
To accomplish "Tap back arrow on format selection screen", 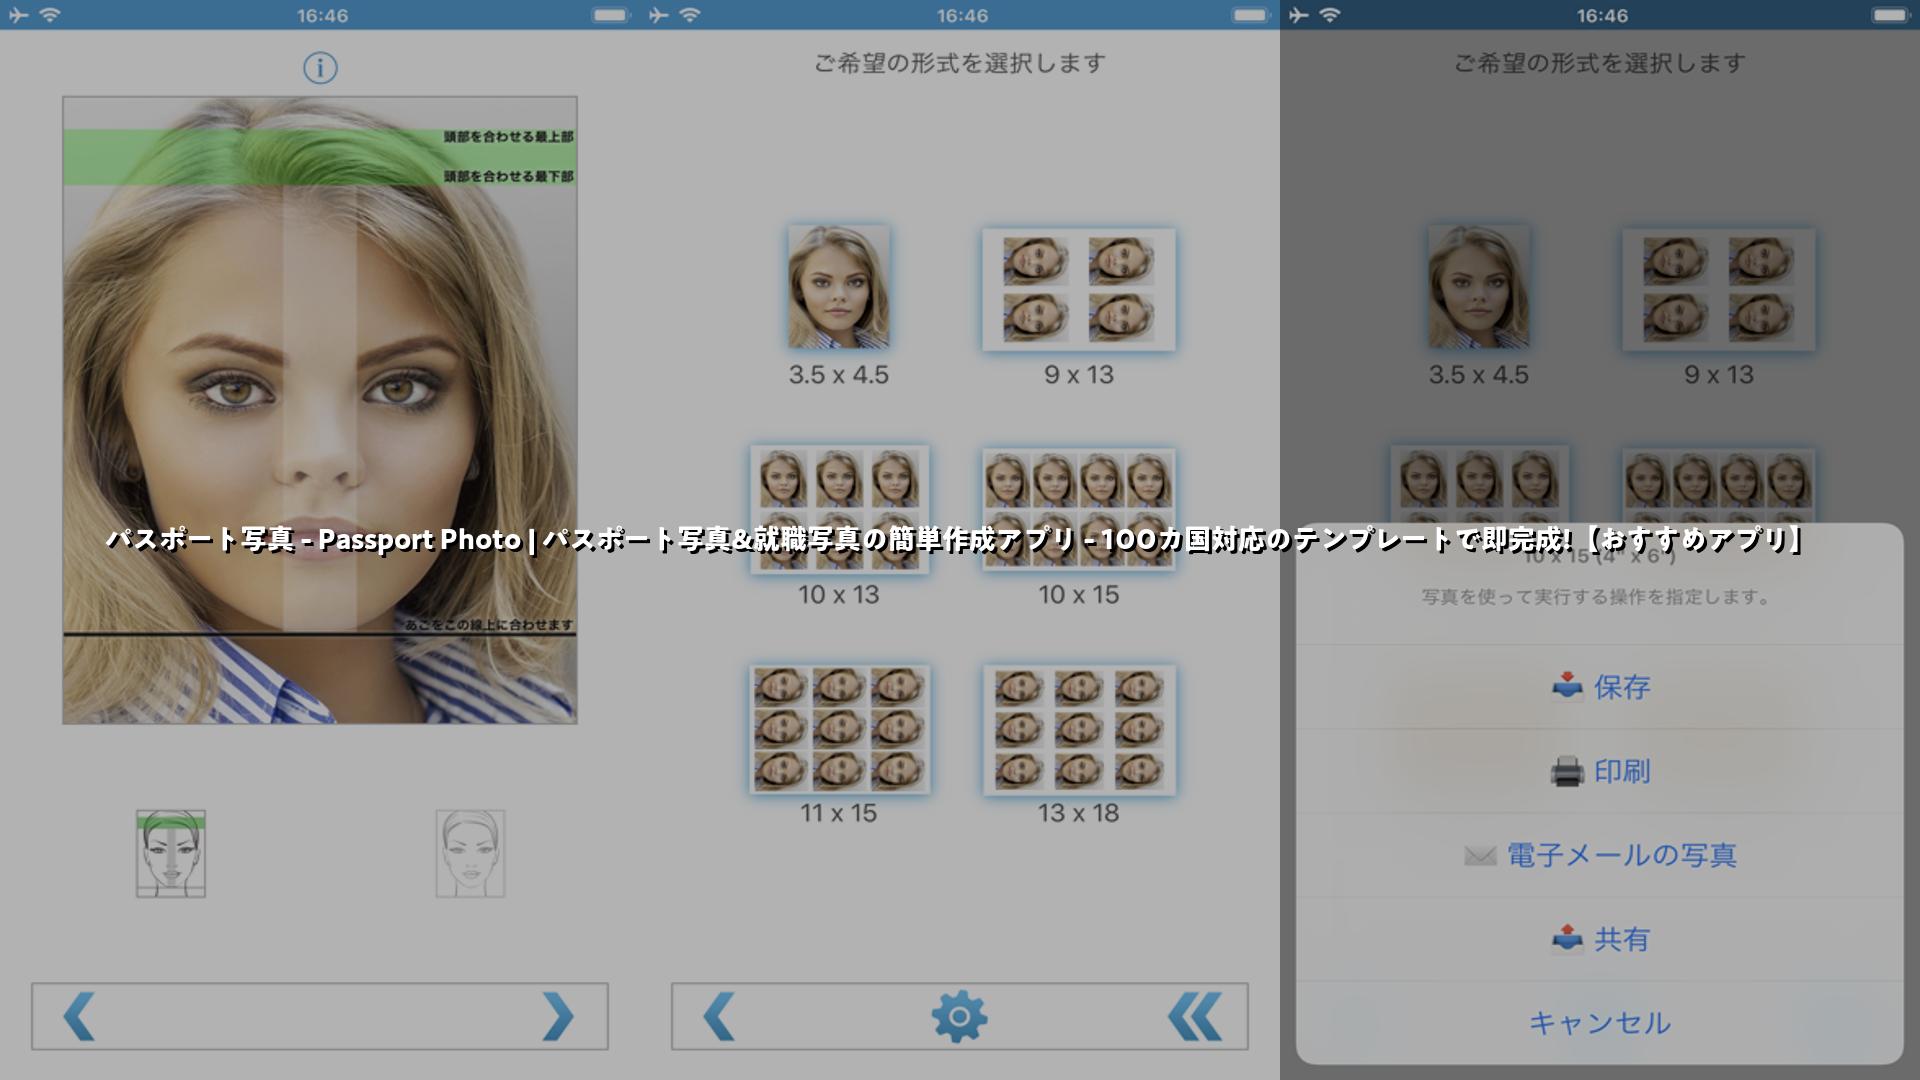I will [719, 1017].
